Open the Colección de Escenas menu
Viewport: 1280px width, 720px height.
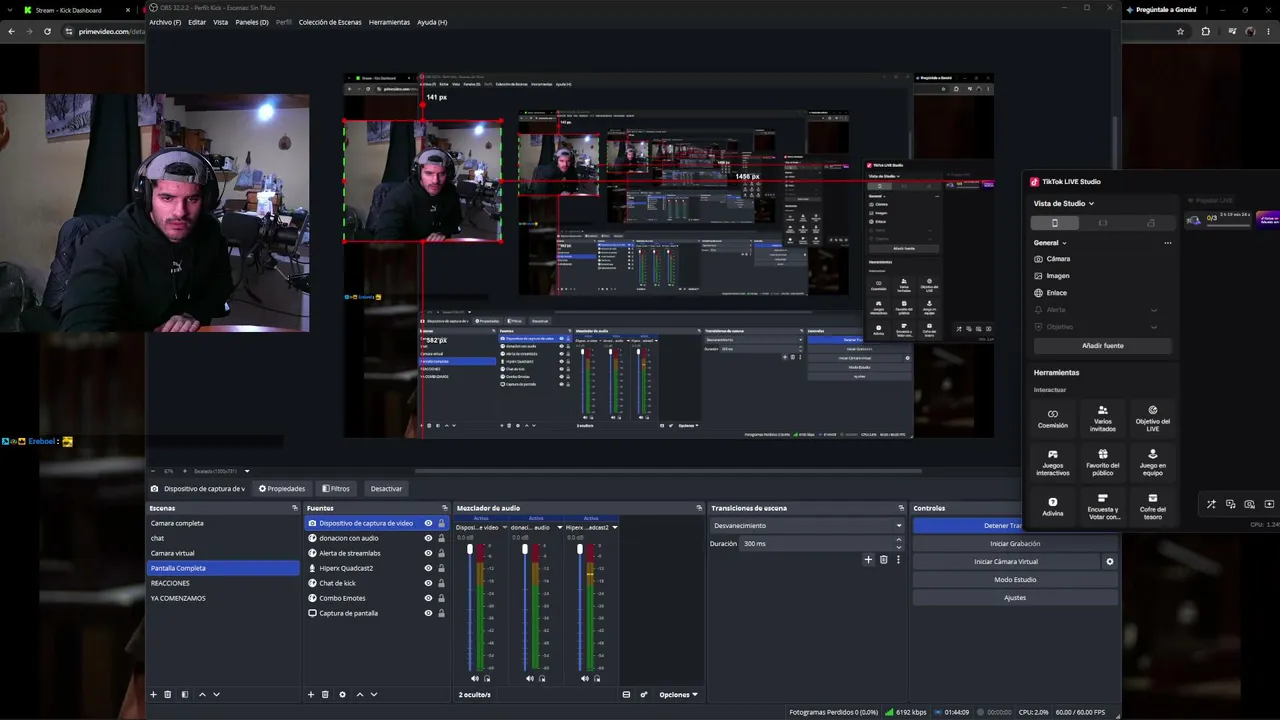[x=330, y=22]
